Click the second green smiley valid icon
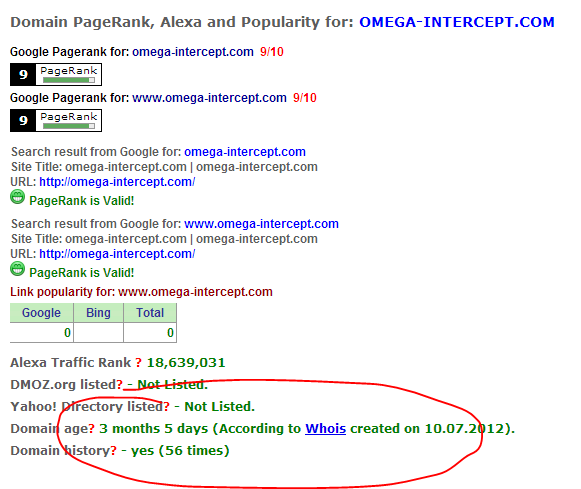581x489 pixels. 17,269
